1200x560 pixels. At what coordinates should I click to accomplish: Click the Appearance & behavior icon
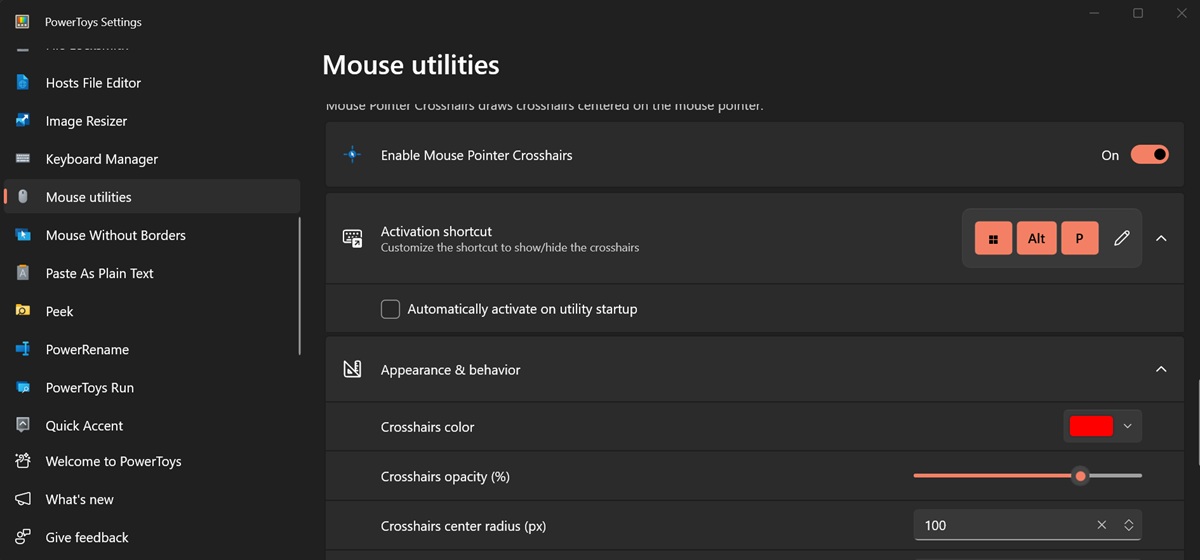352,369
